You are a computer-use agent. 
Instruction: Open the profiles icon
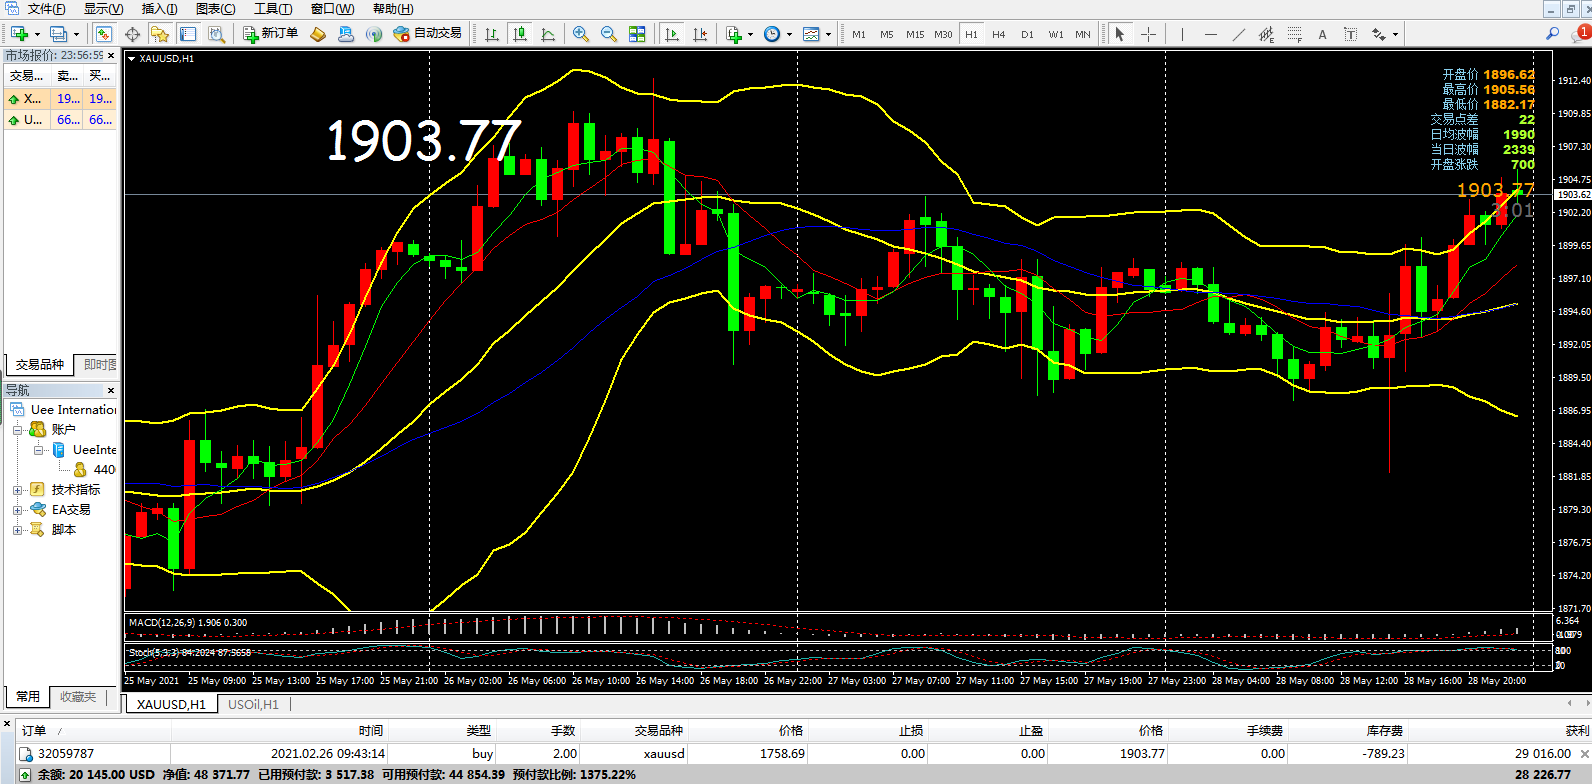pyautogui.click(x=59, y=34)
